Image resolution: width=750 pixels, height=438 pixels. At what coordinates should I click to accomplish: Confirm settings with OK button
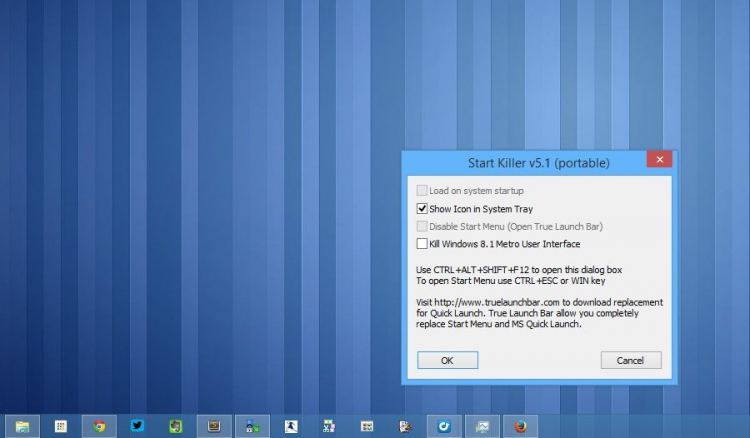447,360
